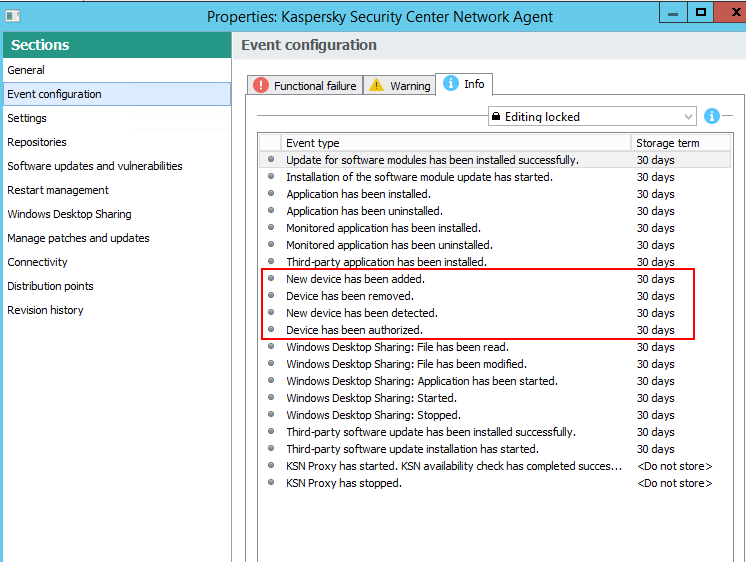Switch to the Warning tab
746x562 pixels.
(400, 85)
